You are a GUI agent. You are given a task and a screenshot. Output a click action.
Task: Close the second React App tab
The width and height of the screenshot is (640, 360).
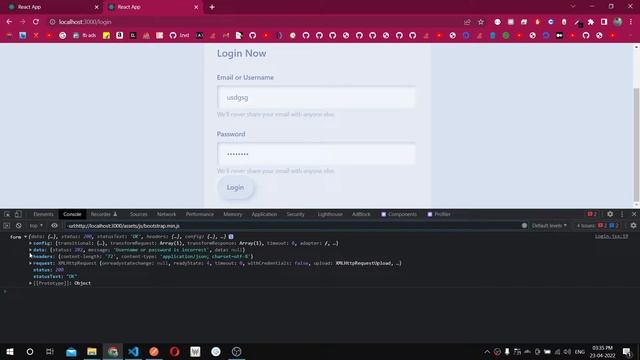(x=196, y=7)
